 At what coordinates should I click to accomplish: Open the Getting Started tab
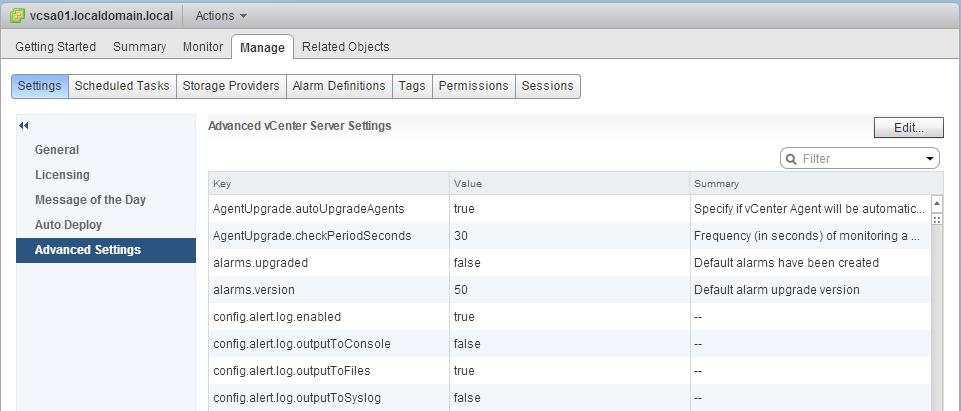[56, 47]
